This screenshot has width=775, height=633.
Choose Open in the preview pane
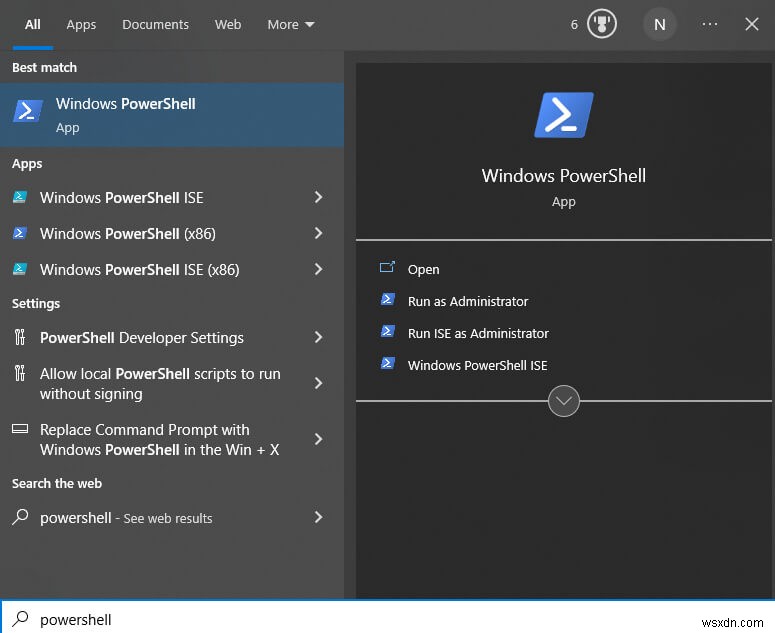[x=423, y=269]
